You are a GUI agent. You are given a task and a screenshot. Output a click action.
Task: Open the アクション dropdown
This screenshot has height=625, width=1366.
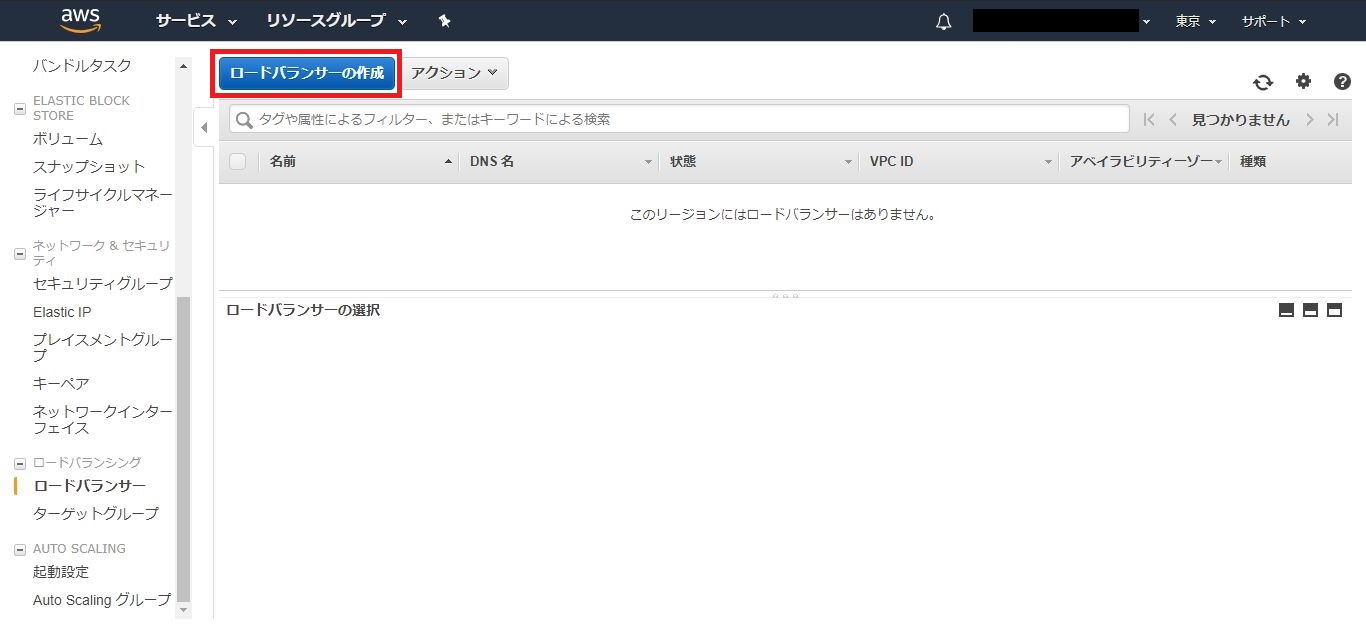(x=455, y=73)
